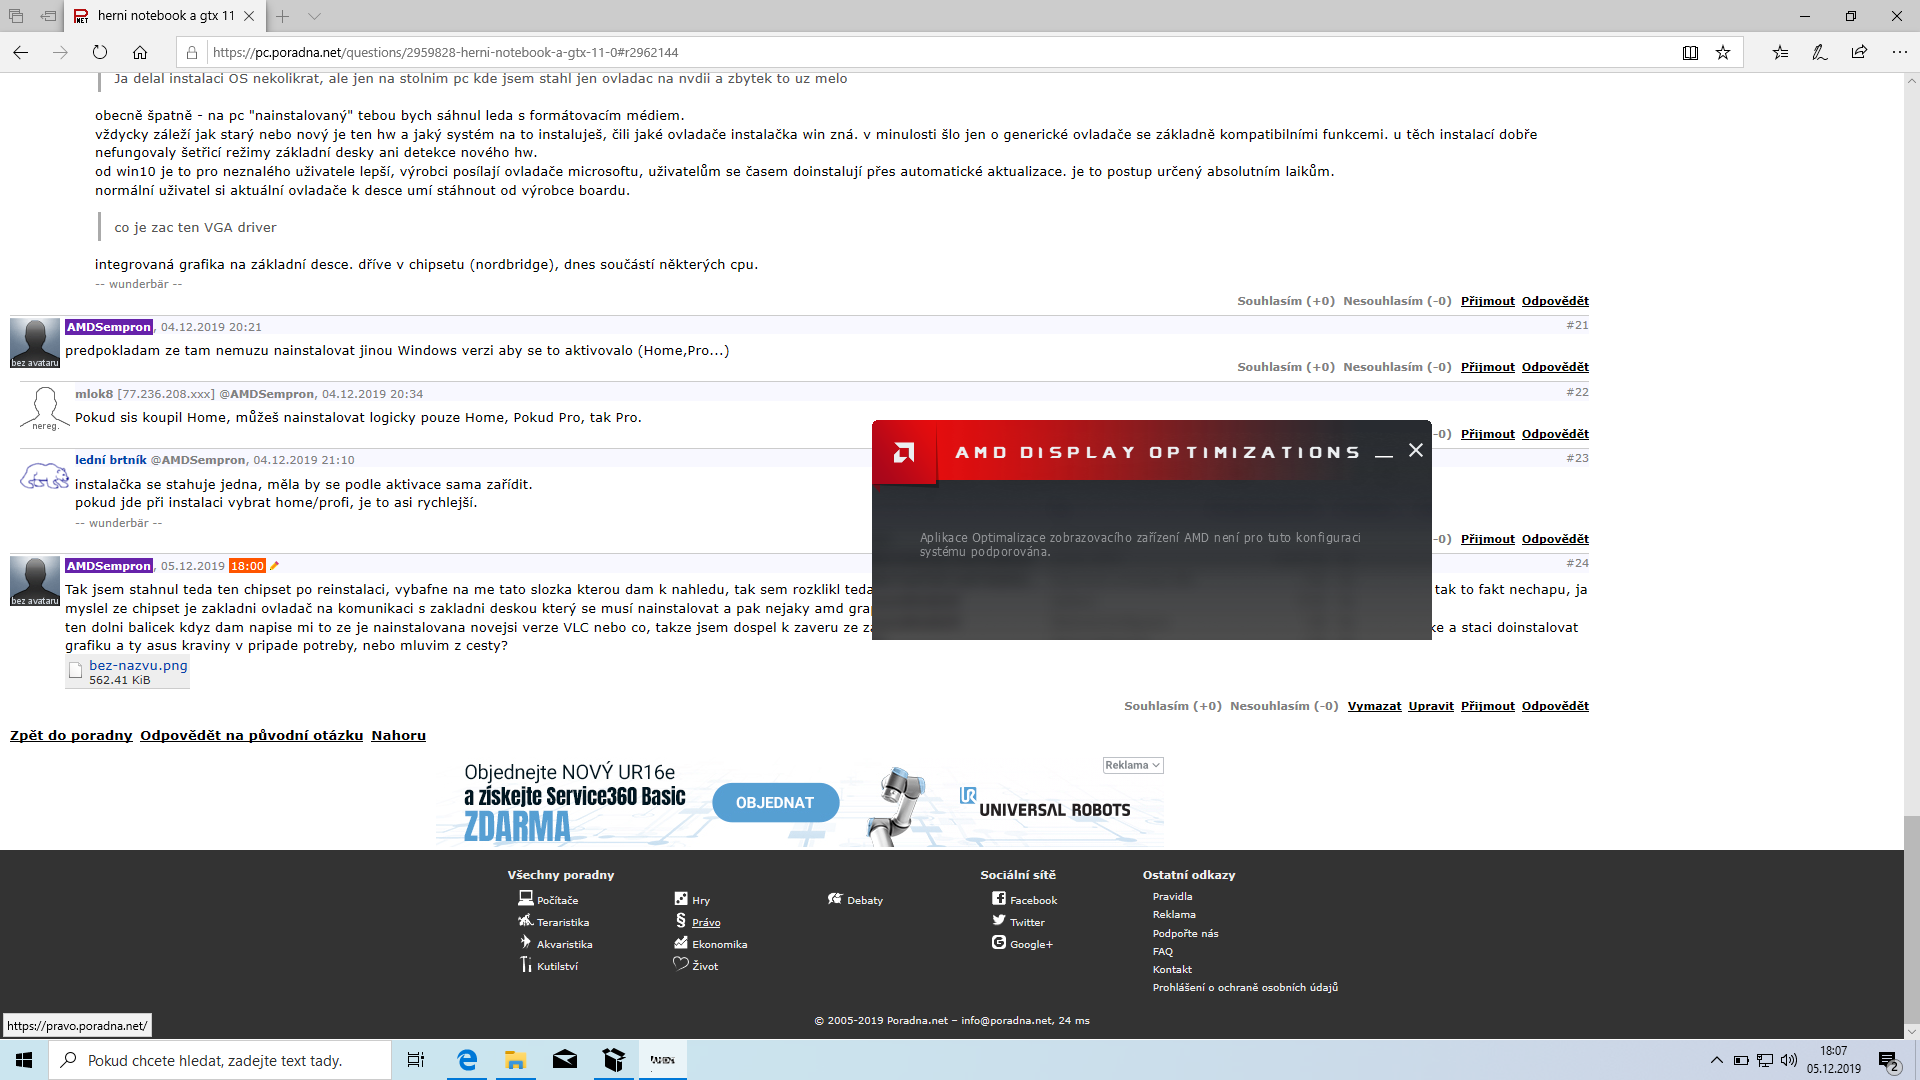
Task: Open the home page button
Action: point(140,52)
